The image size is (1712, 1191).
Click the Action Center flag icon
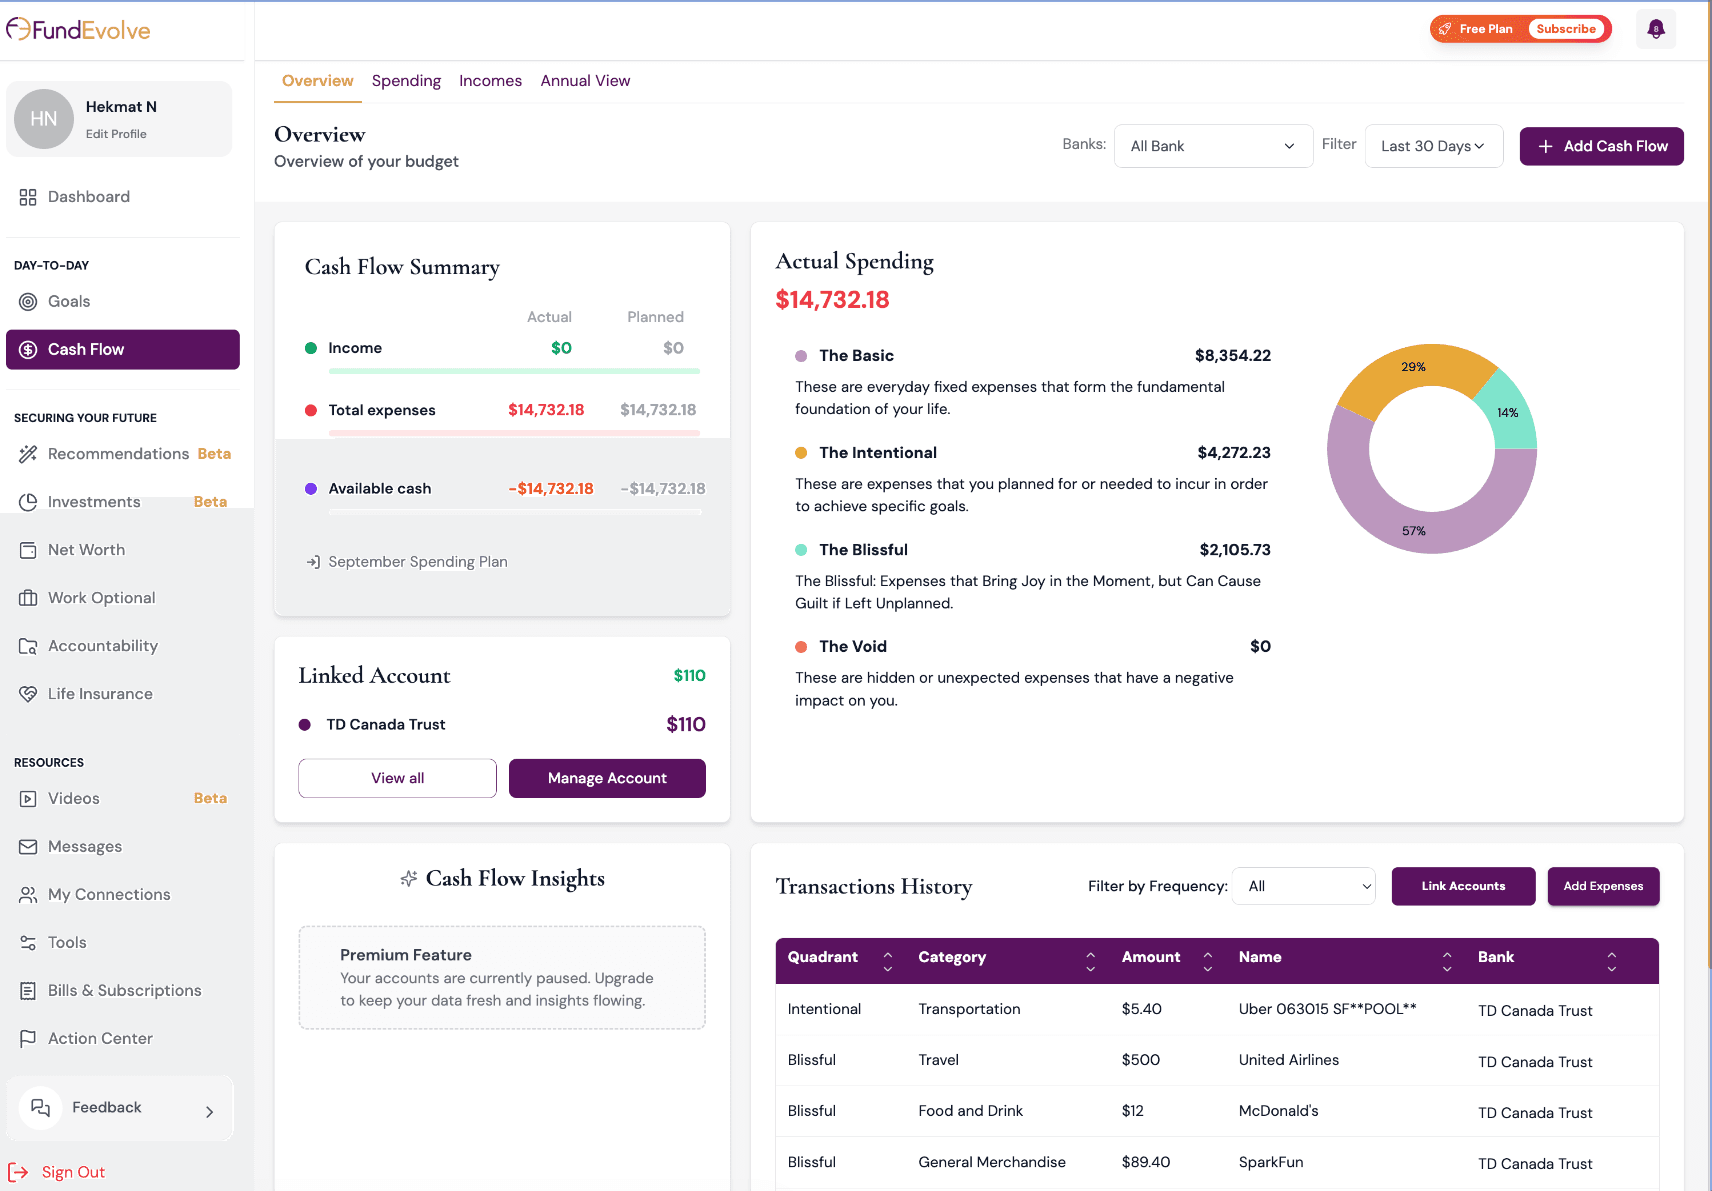[x=28, y=1039]
